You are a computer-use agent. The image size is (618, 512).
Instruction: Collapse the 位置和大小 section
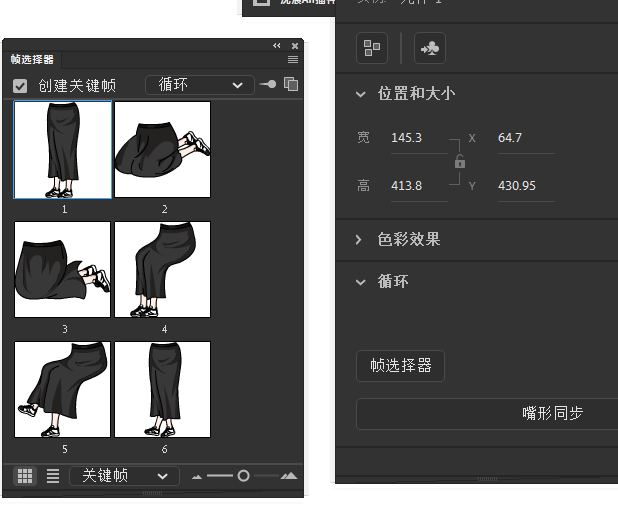361,94
